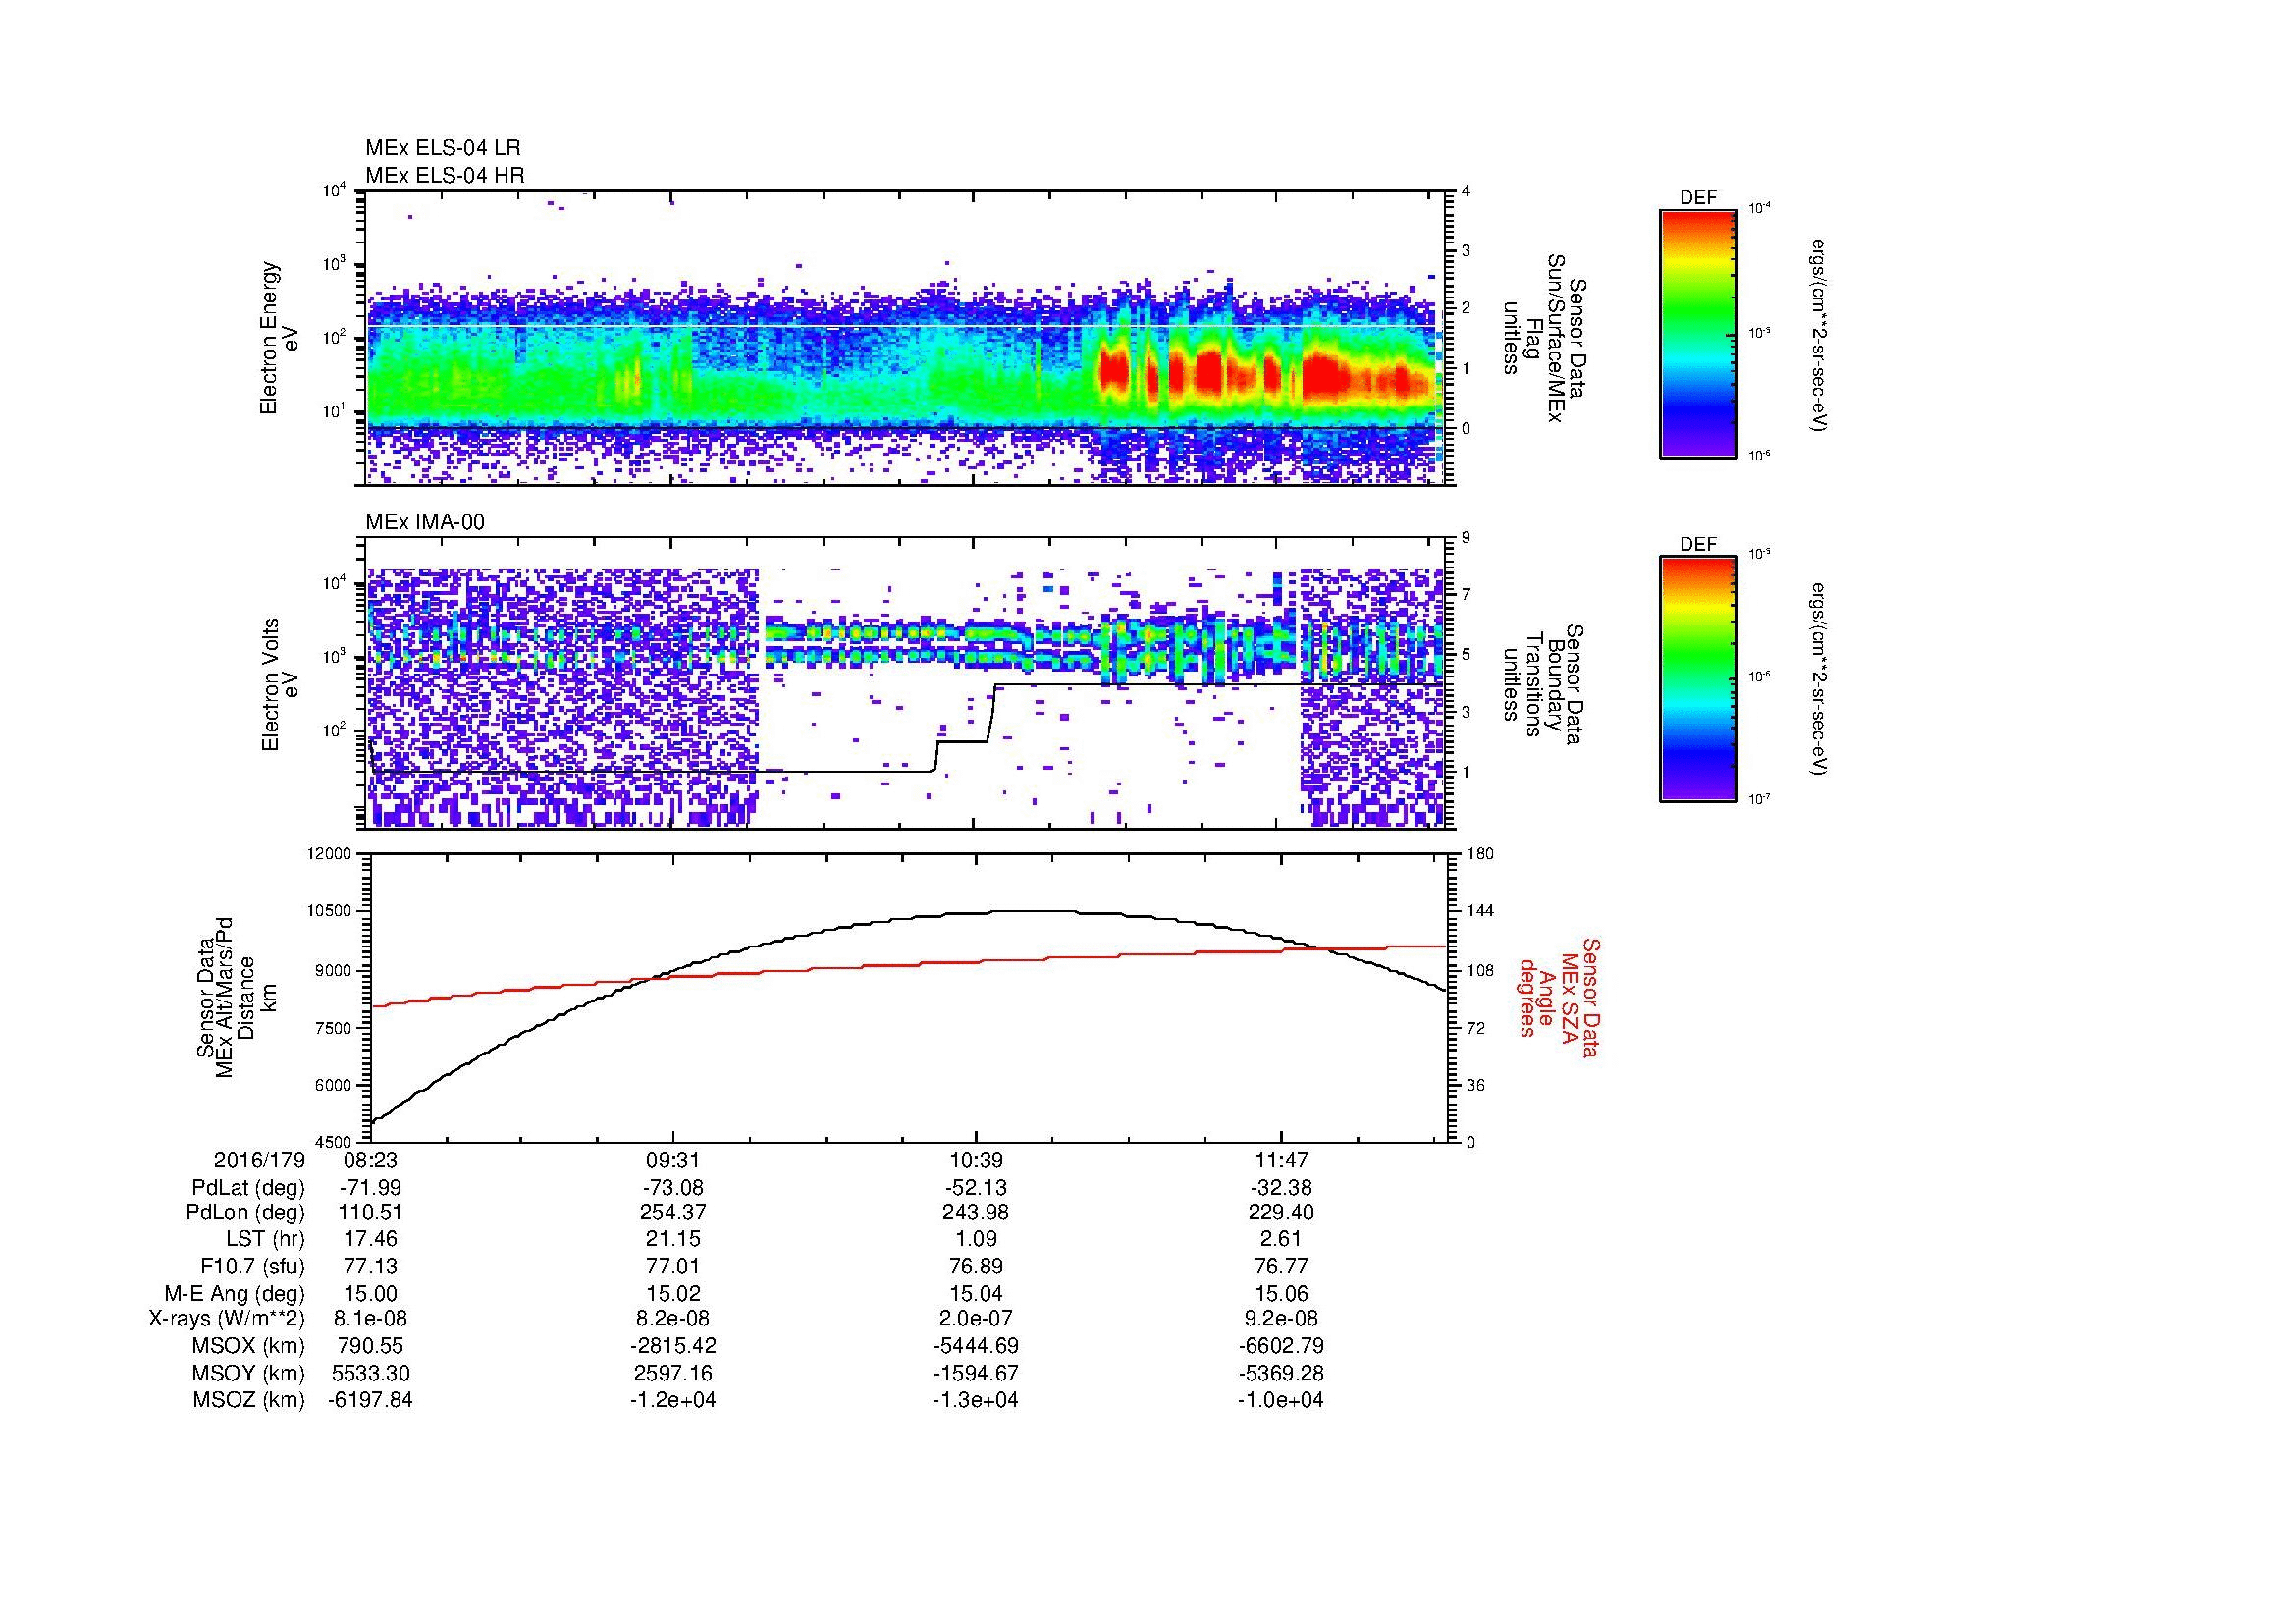Click the LST value '2.61'
2296x1623 pixels.
click(x=1281, y=1239)
